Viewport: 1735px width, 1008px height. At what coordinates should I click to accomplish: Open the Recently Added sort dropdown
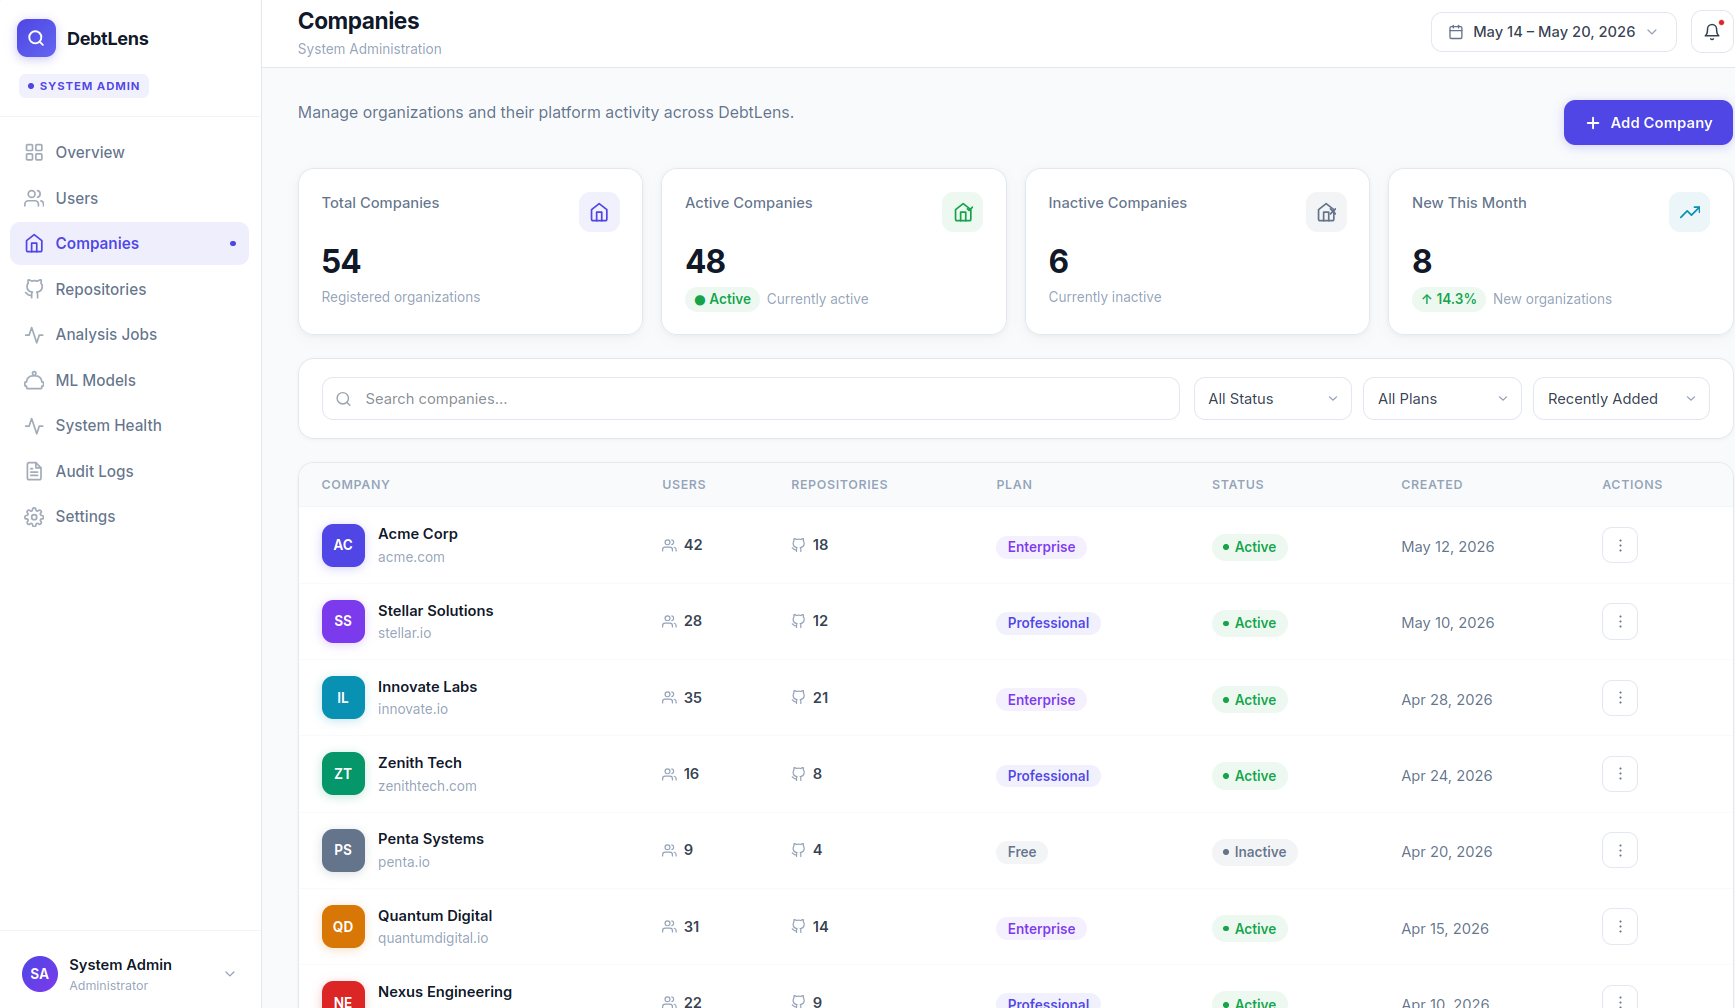1621,399
